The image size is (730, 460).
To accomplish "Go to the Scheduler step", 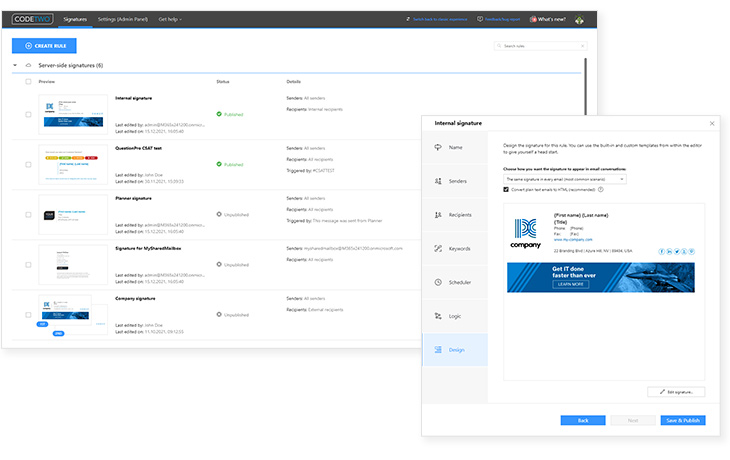I will coord(455,282).
